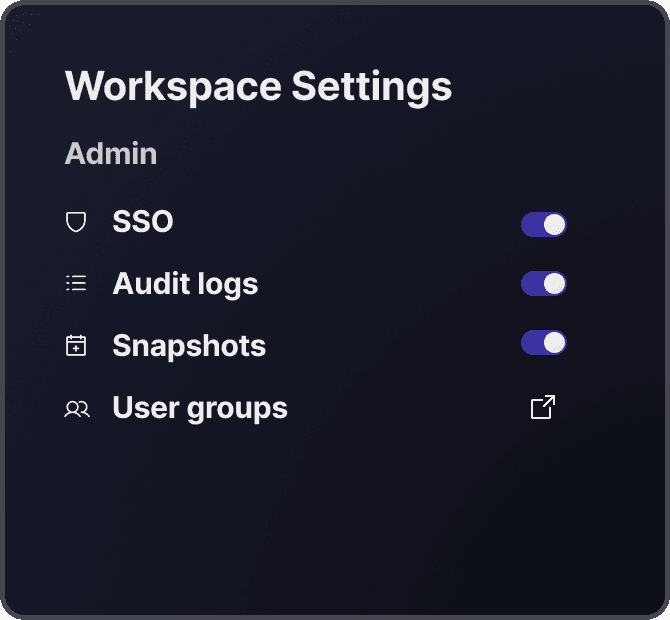Click the list icon next to Audit logs

(76, 283)
